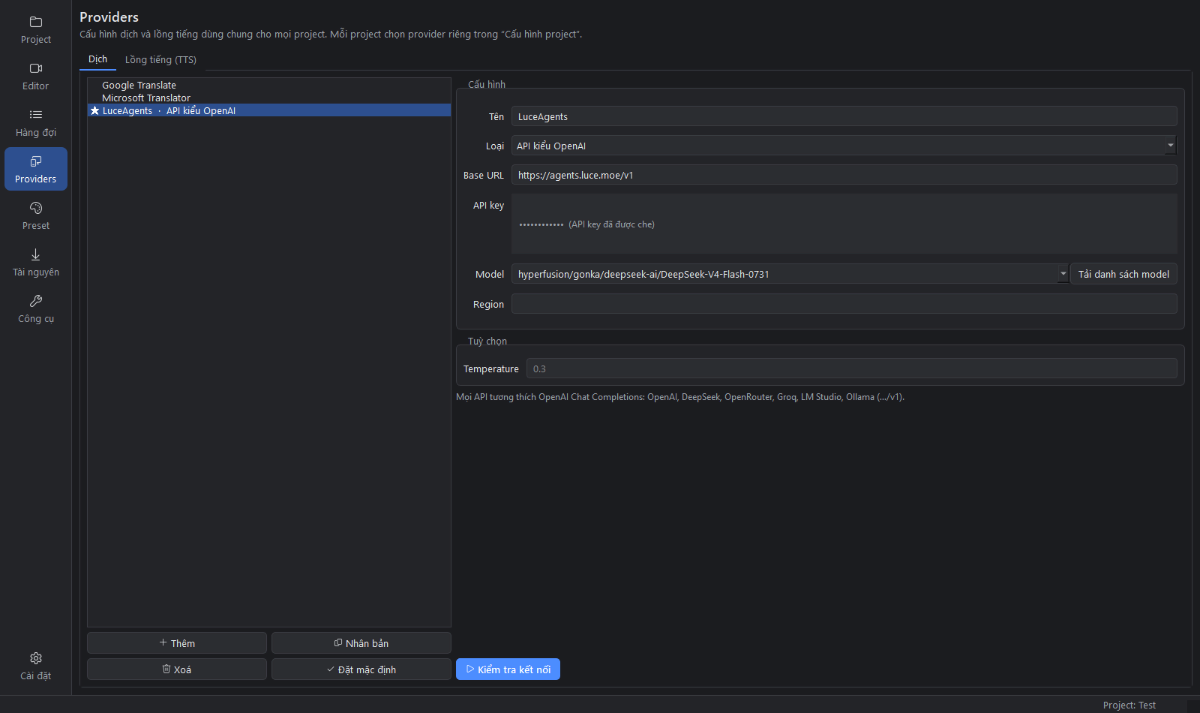Click into the API key field
The image size is (1200, 713).
pos(844,224)
